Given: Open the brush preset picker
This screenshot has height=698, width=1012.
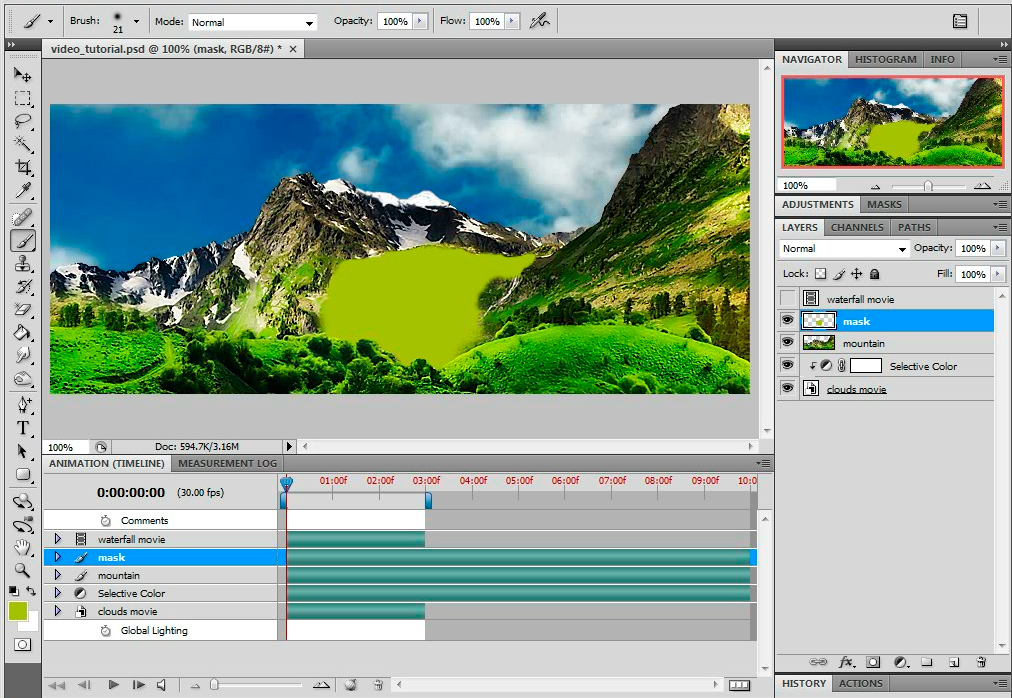Looking at the screenshot, I should [136, 21].
